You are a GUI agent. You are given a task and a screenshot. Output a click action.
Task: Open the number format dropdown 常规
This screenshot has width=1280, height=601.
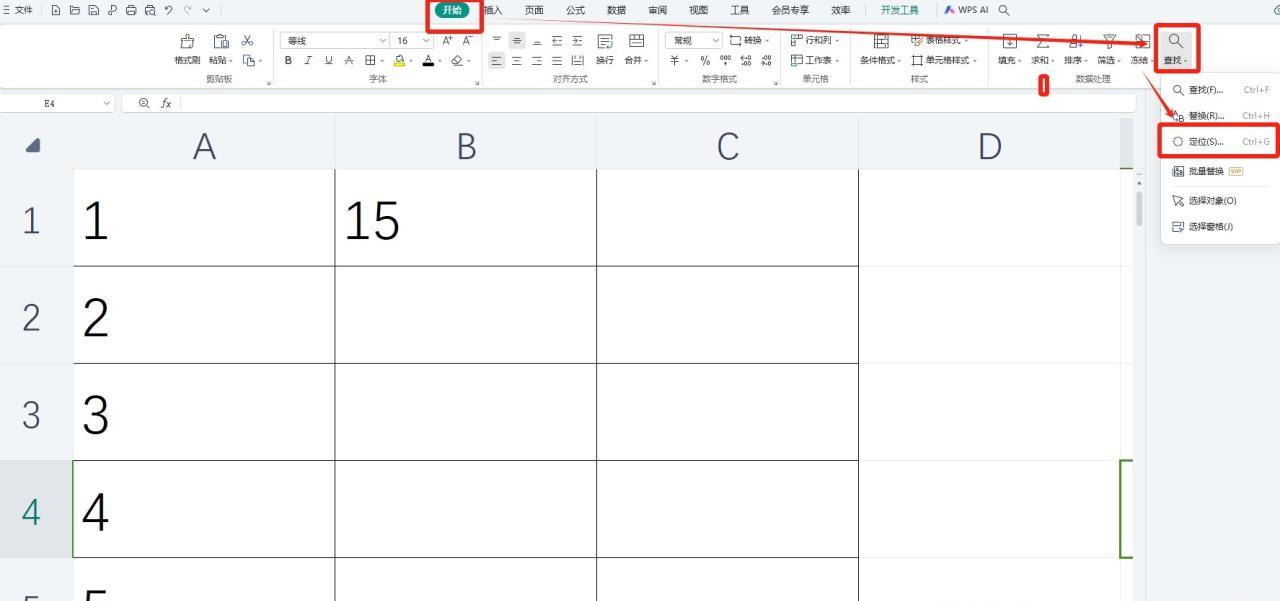693,41
